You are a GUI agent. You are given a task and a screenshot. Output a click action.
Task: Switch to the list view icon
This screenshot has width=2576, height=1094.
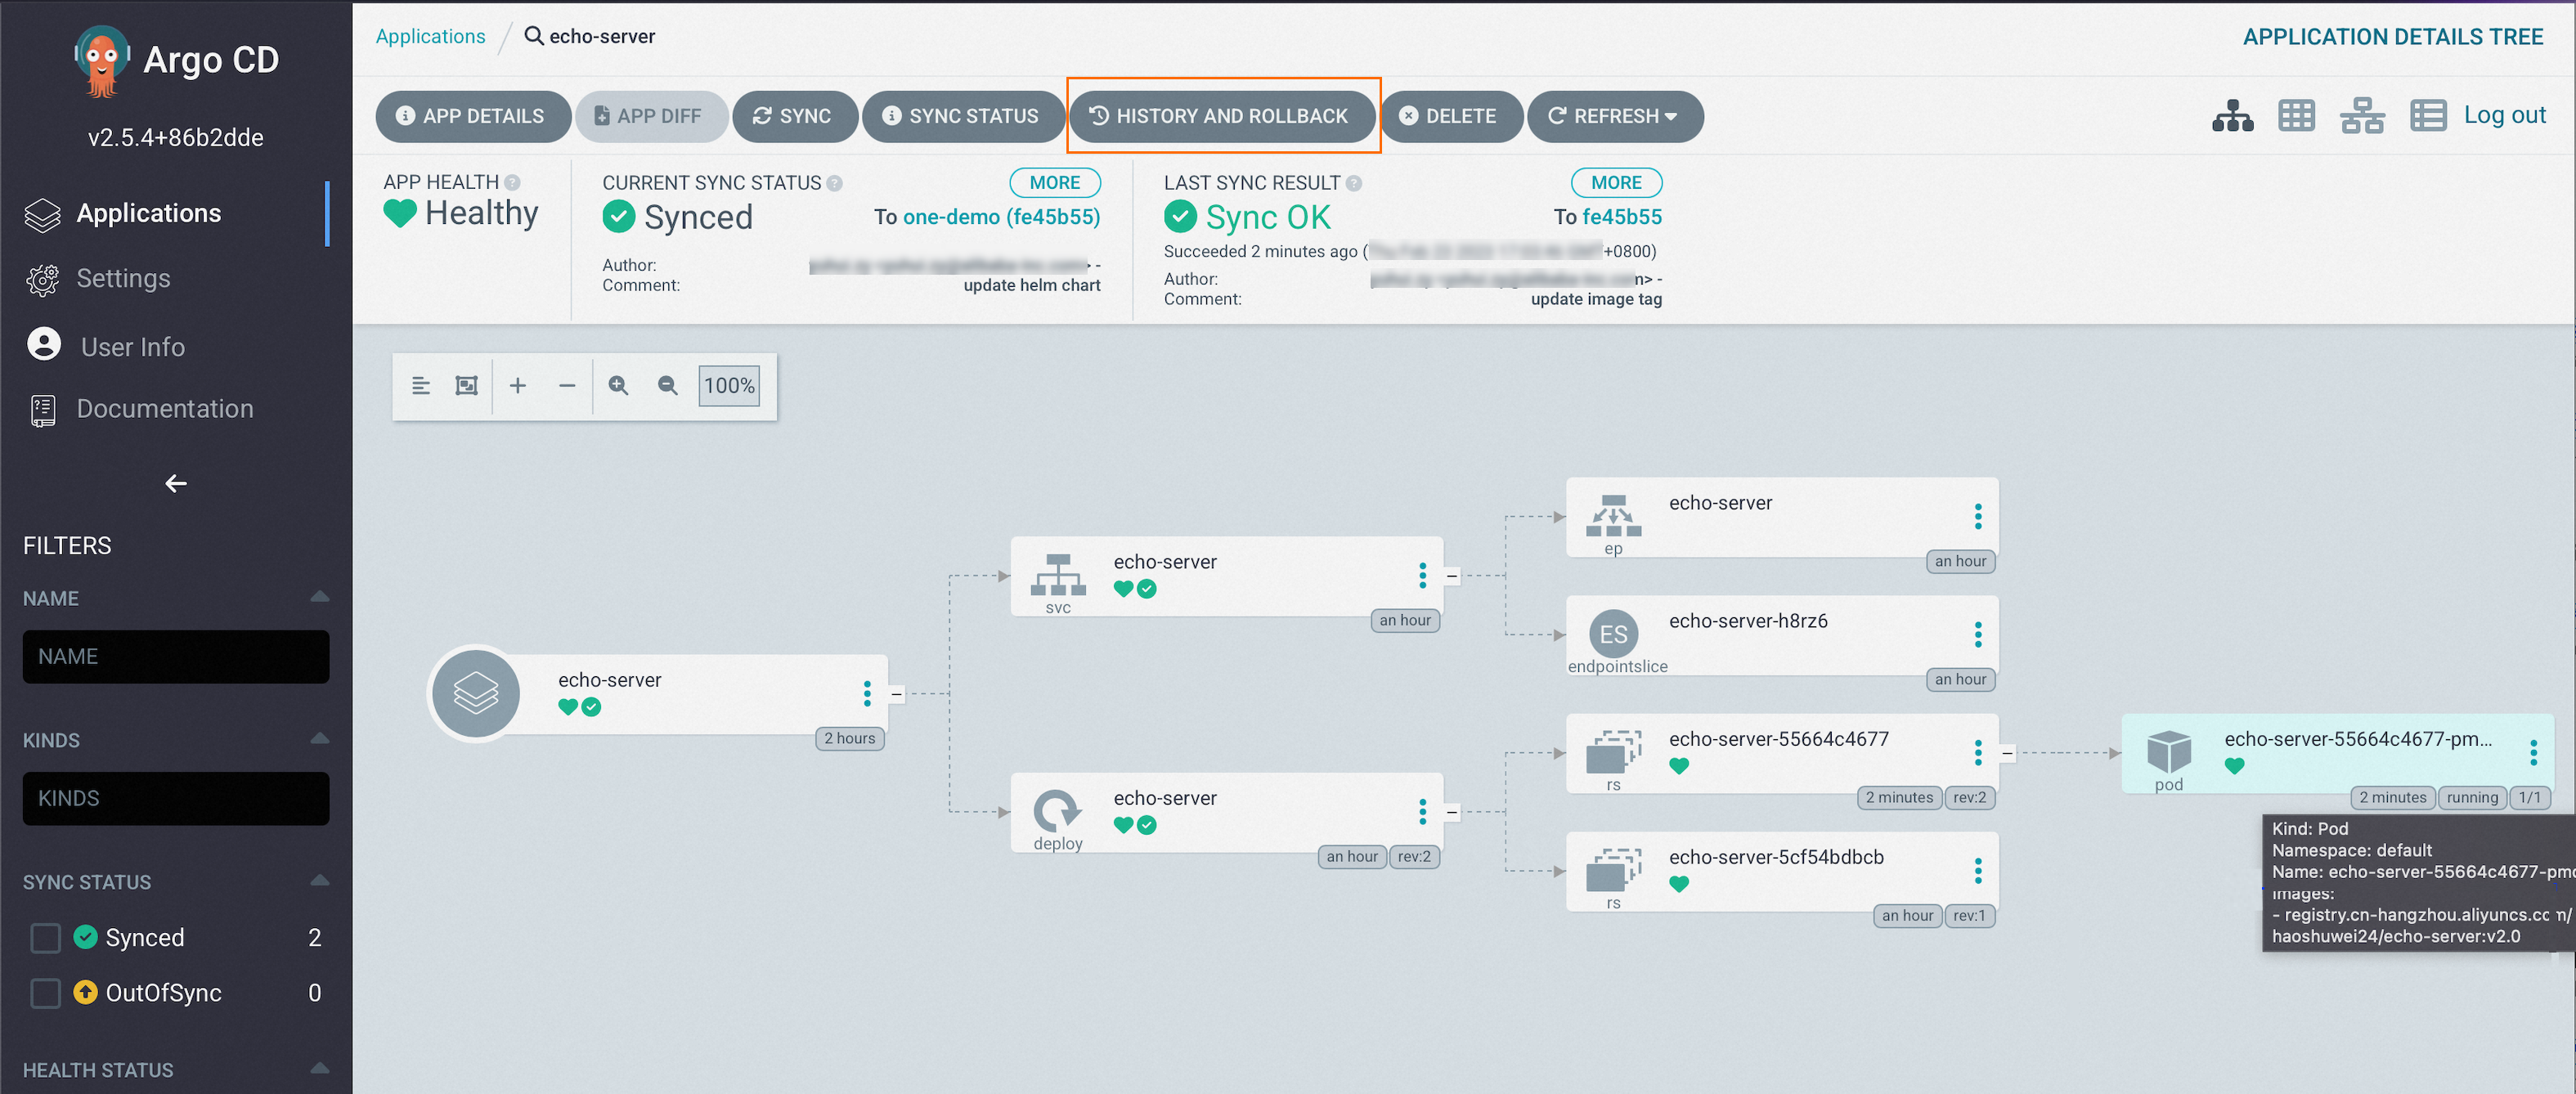tap(2427, 116)
